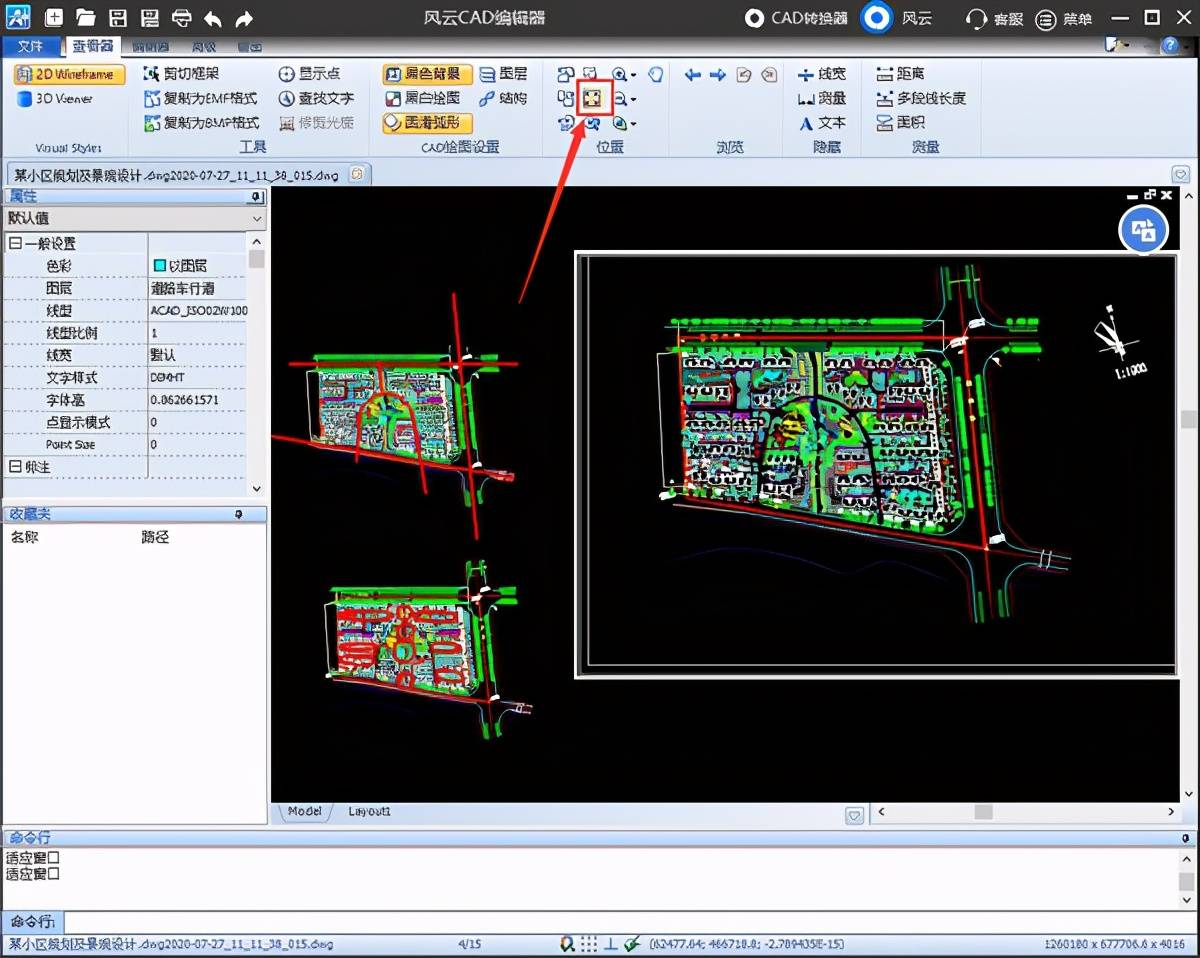
Task: Click the print icon in title bar
Action: pyautogui.click(x=181, y=18)
